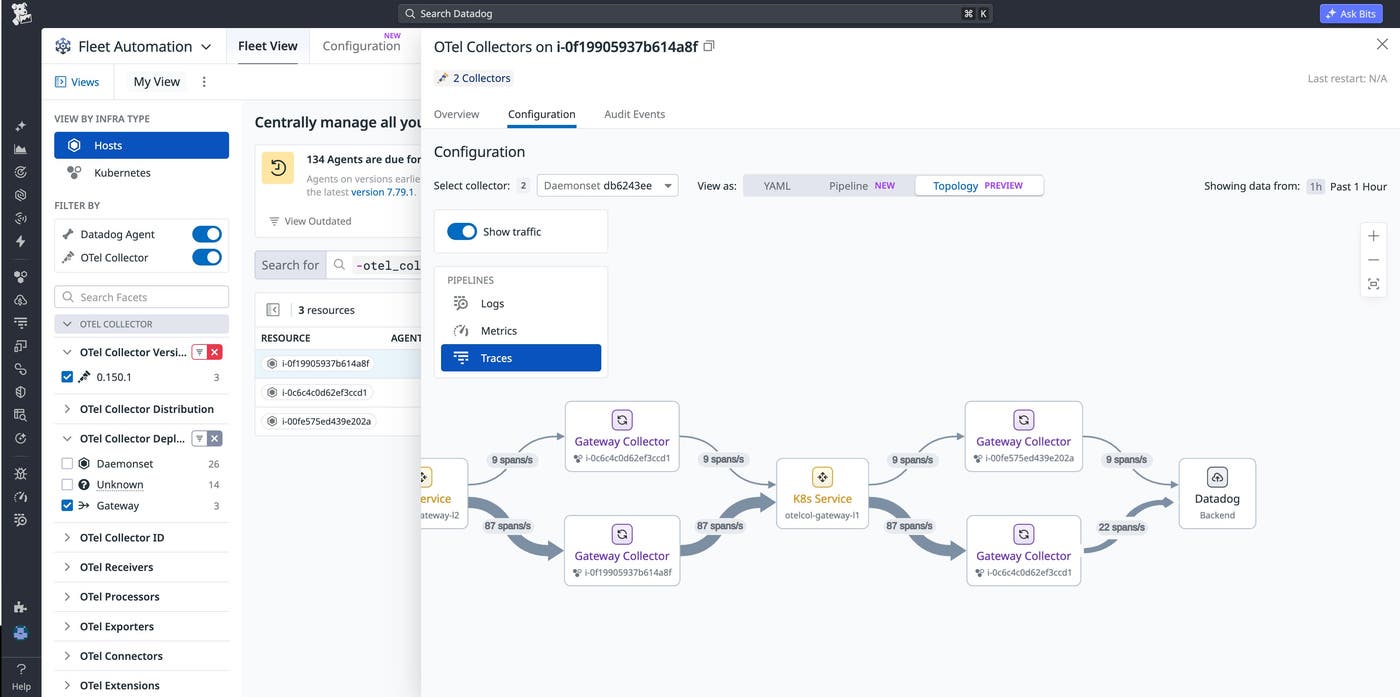Viewport: 1400px width, 697px height.
Task: Check the Unknown deployment checkbox
Action: coord(67,485)
